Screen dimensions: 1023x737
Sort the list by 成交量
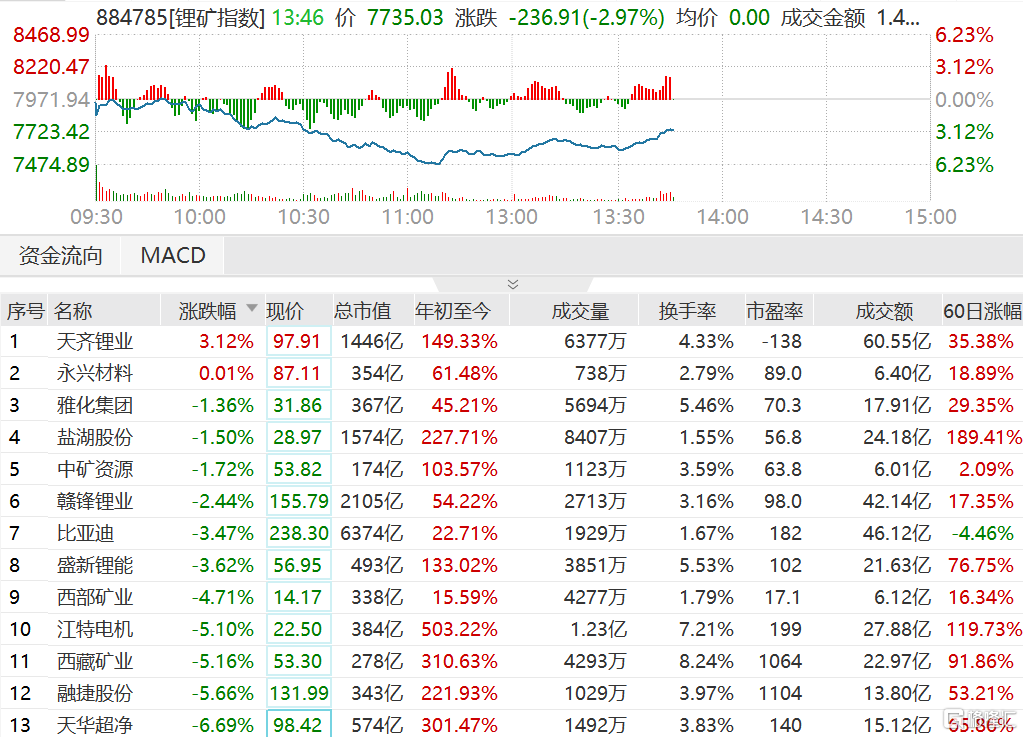580,311
